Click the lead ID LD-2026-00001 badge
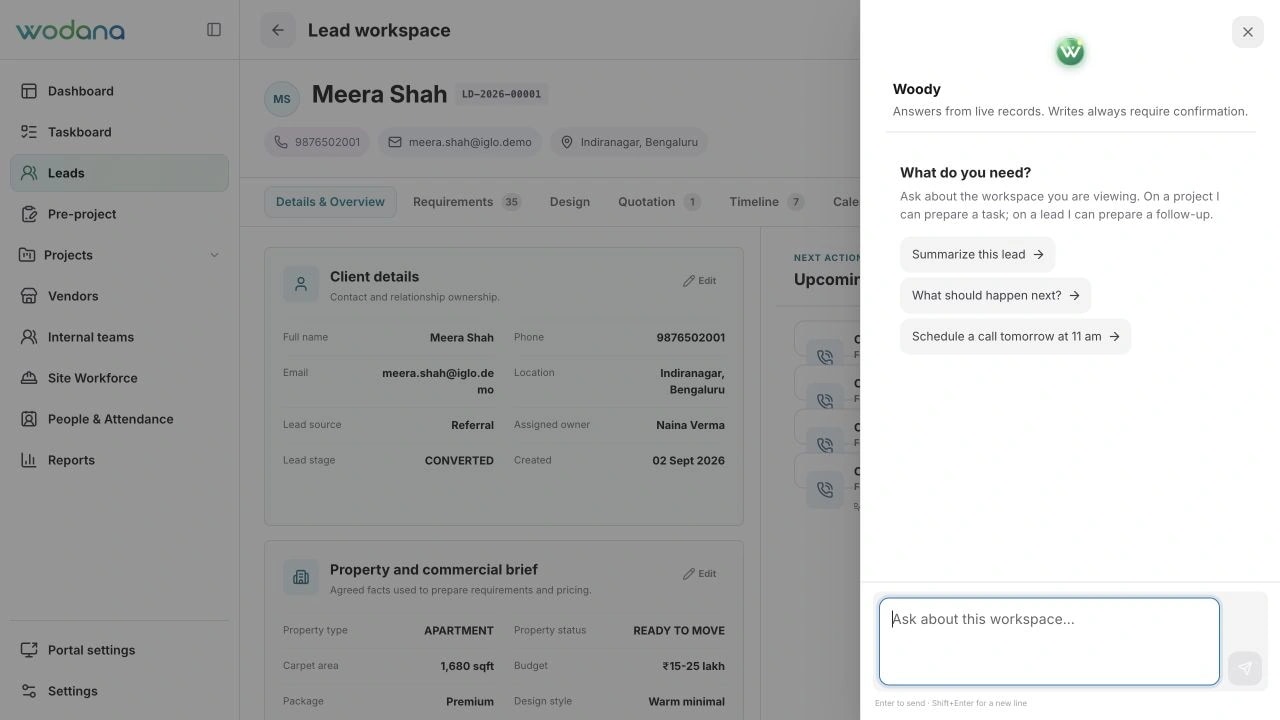Image resolution: width=1280 pixels, height=720 pixels. [501, 94]
